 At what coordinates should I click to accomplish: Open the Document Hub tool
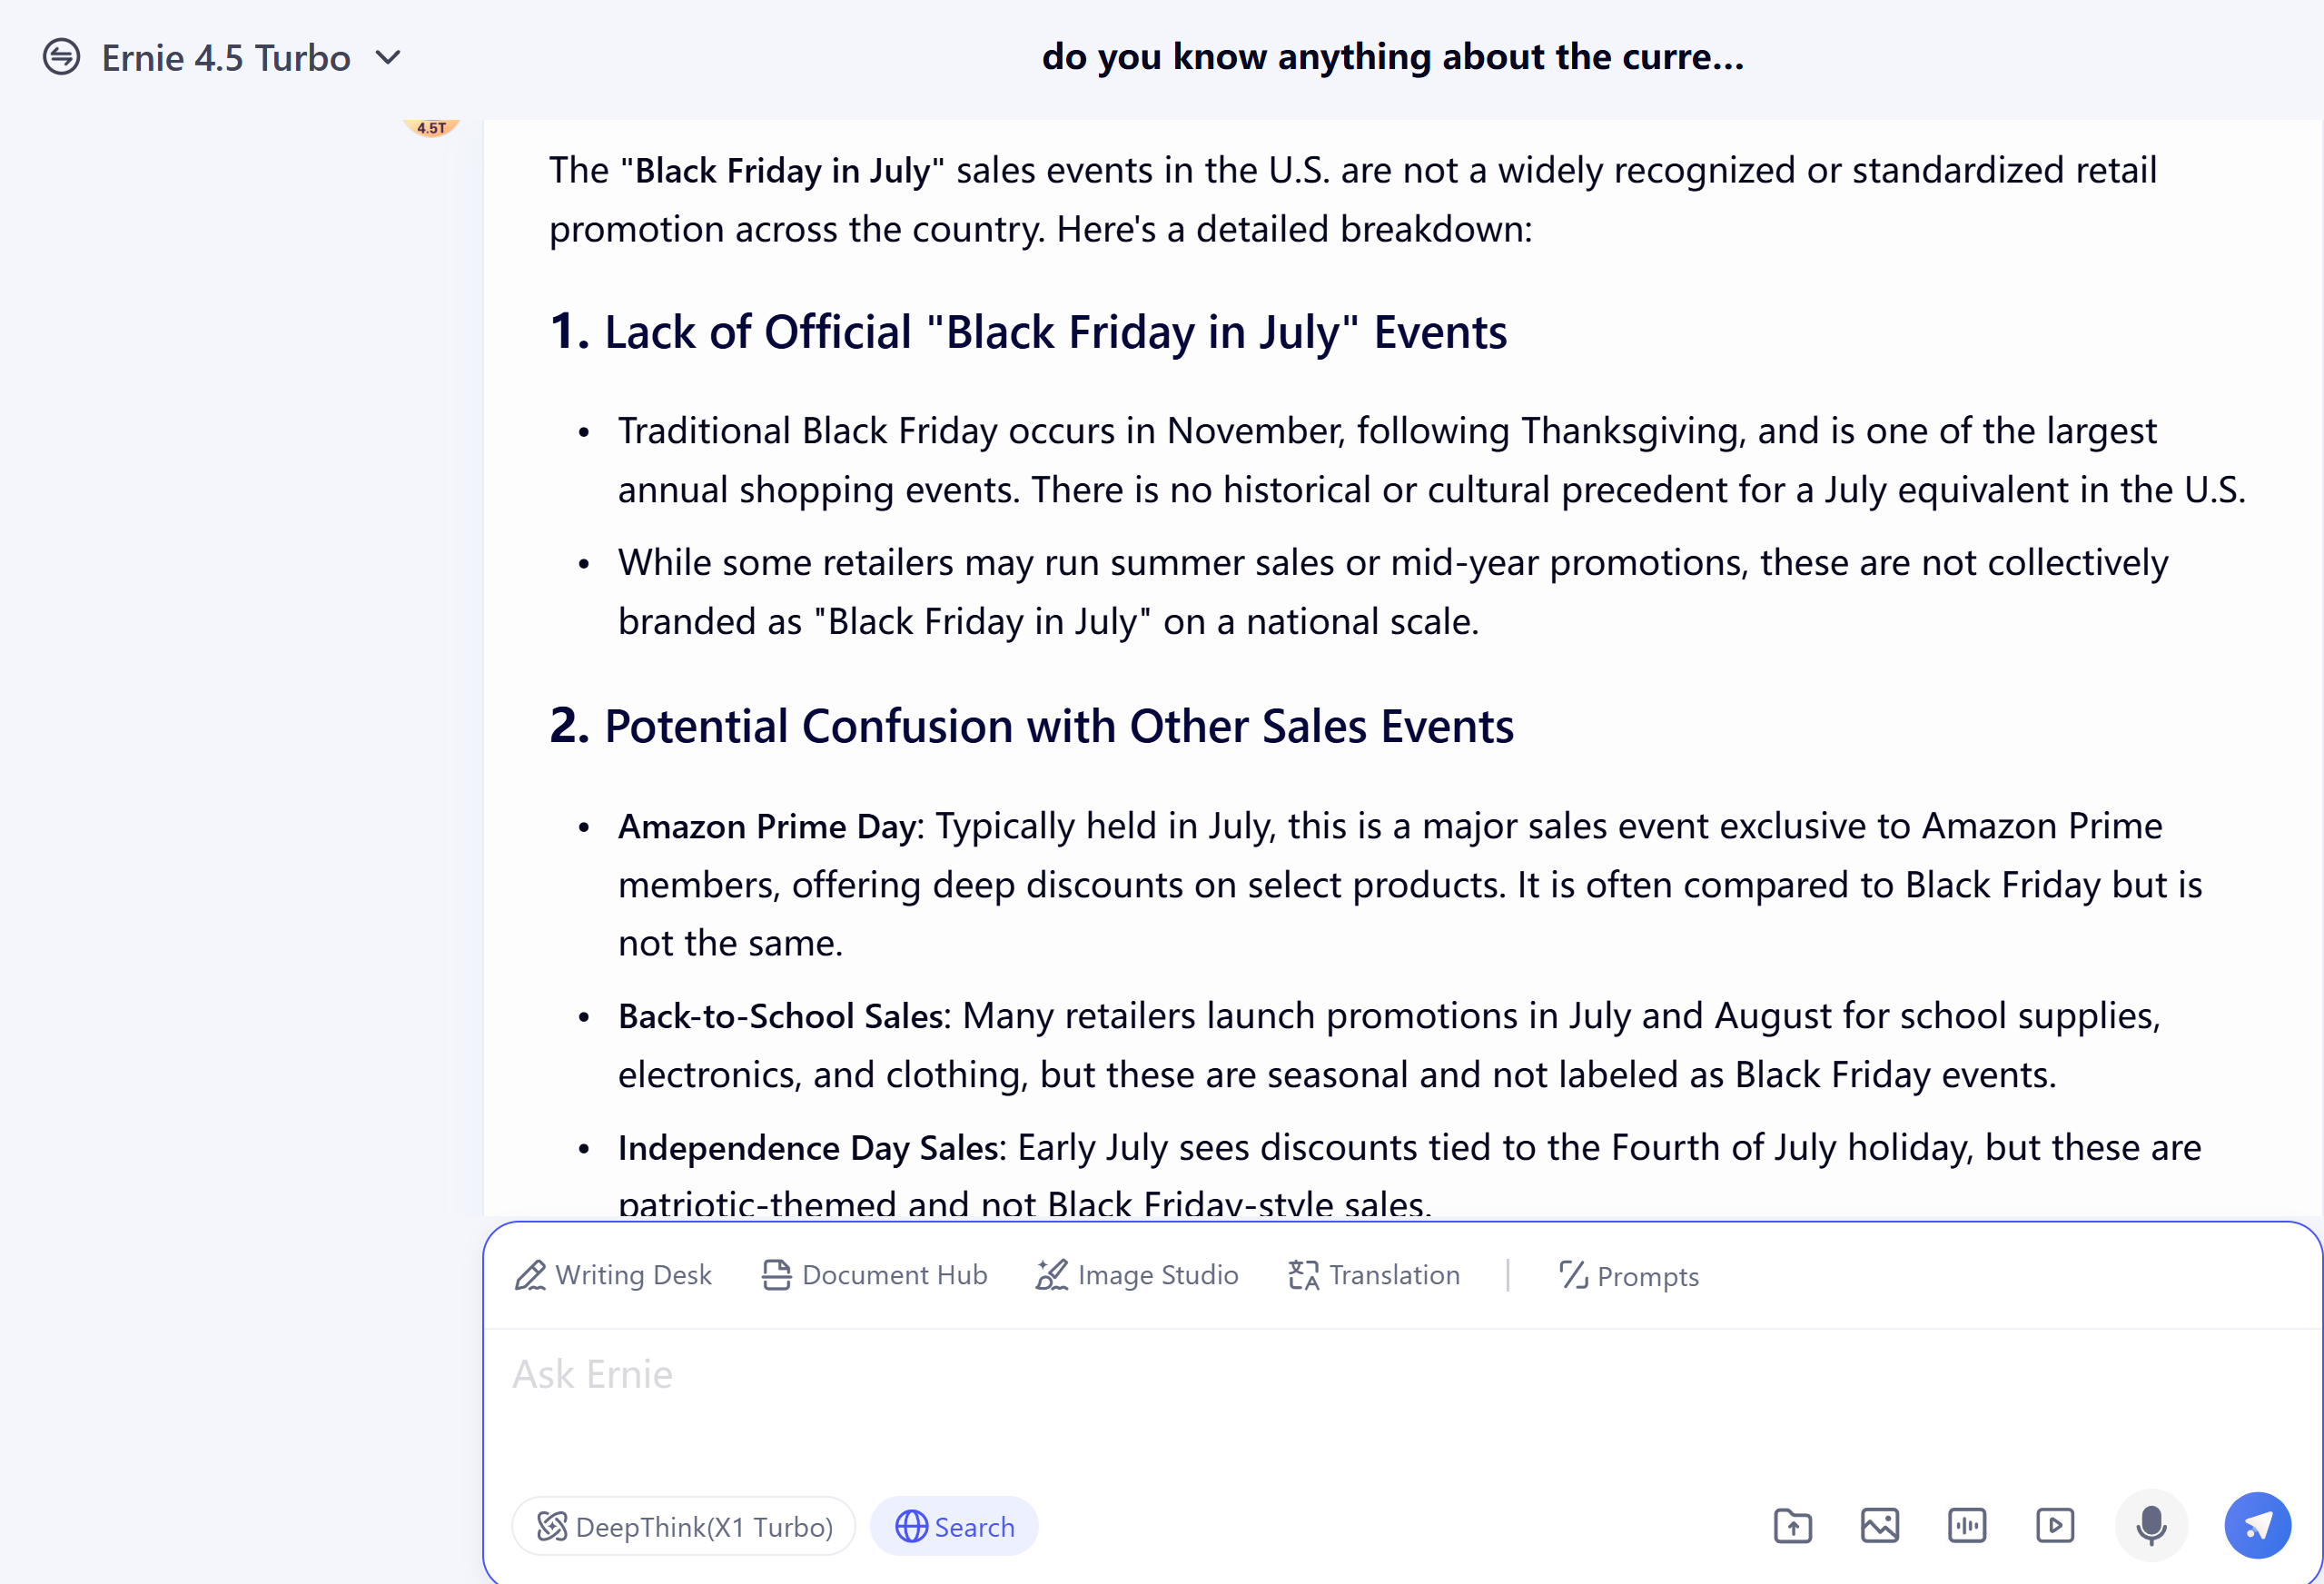874,1275
